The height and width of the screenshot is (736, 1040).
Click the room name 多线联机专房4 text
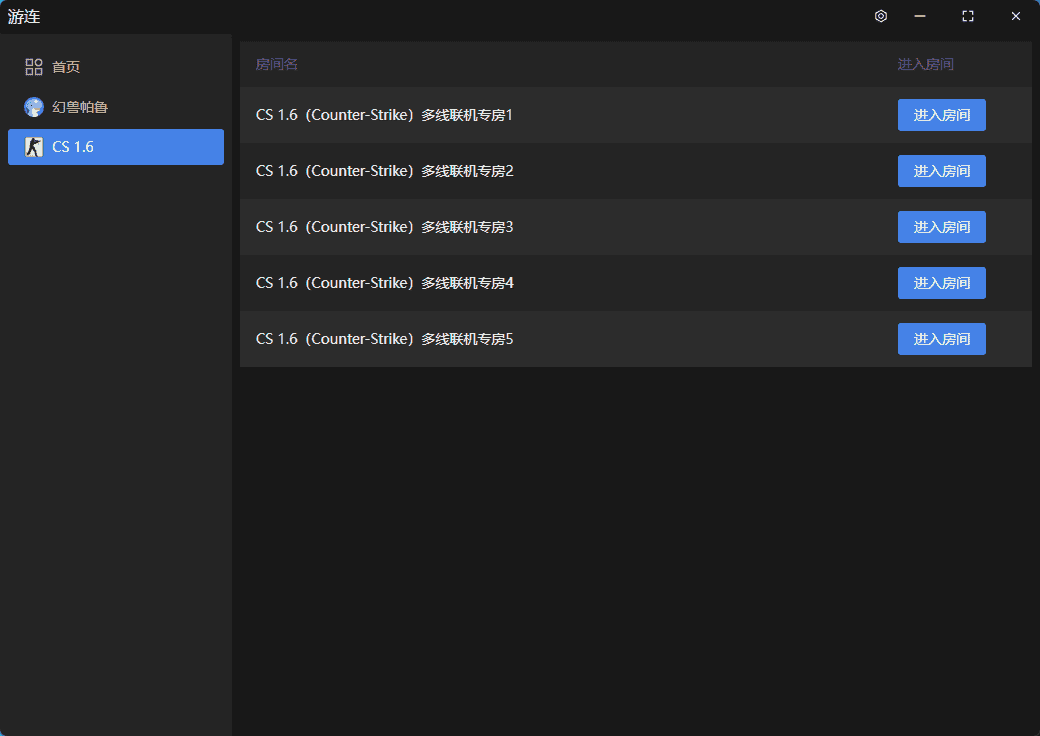[x=385, y=283]
